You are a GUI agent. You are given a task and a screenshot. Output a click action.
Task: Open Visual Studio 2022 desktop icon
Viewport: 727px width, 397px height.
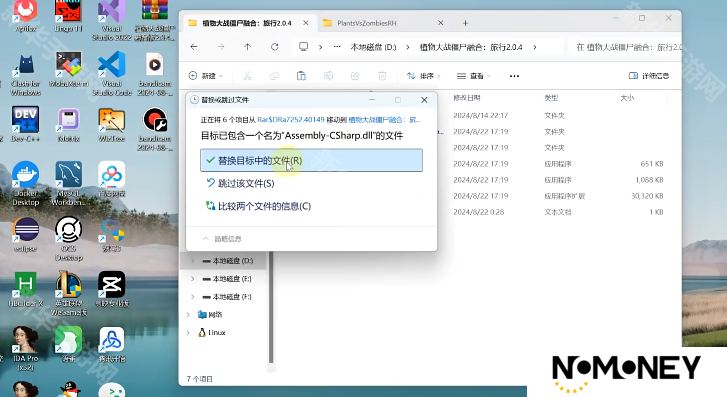point(112,20)
